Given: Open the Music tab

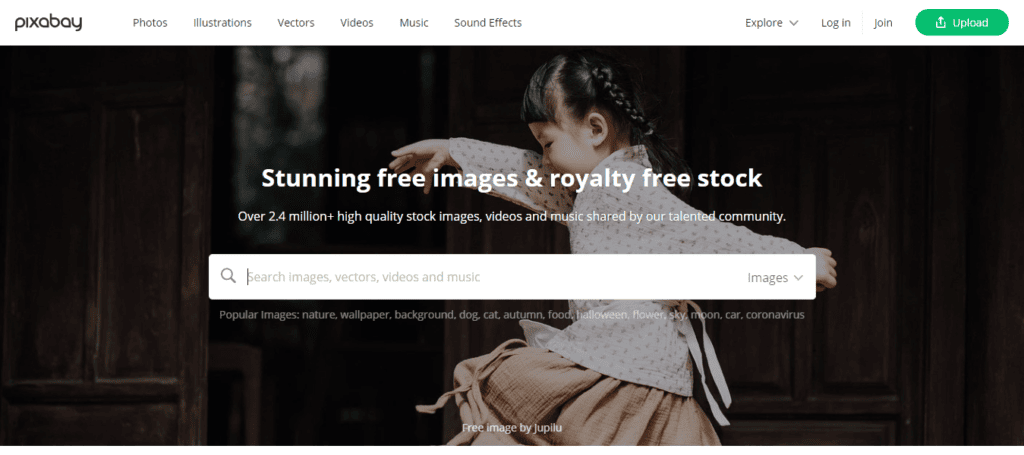Looking at the screenshot, I should point(414,23).
